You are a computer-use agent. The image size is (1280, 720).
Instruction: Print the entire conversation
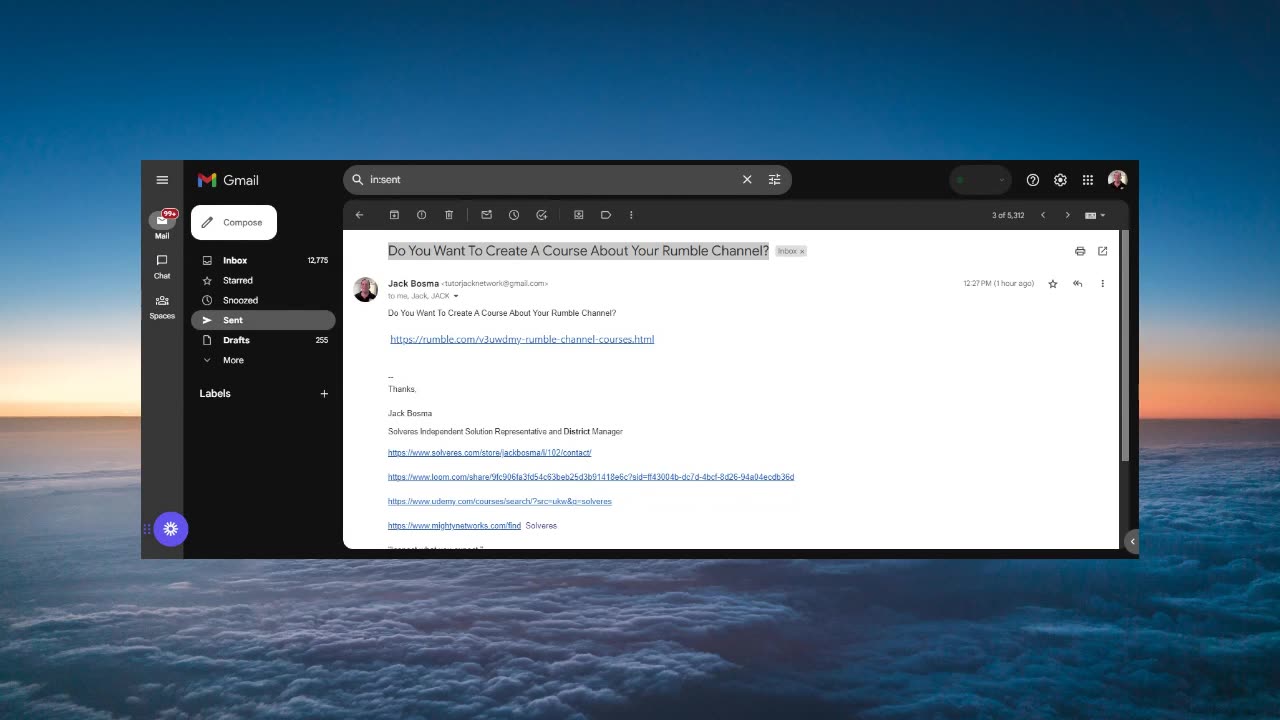[1080, 251]
